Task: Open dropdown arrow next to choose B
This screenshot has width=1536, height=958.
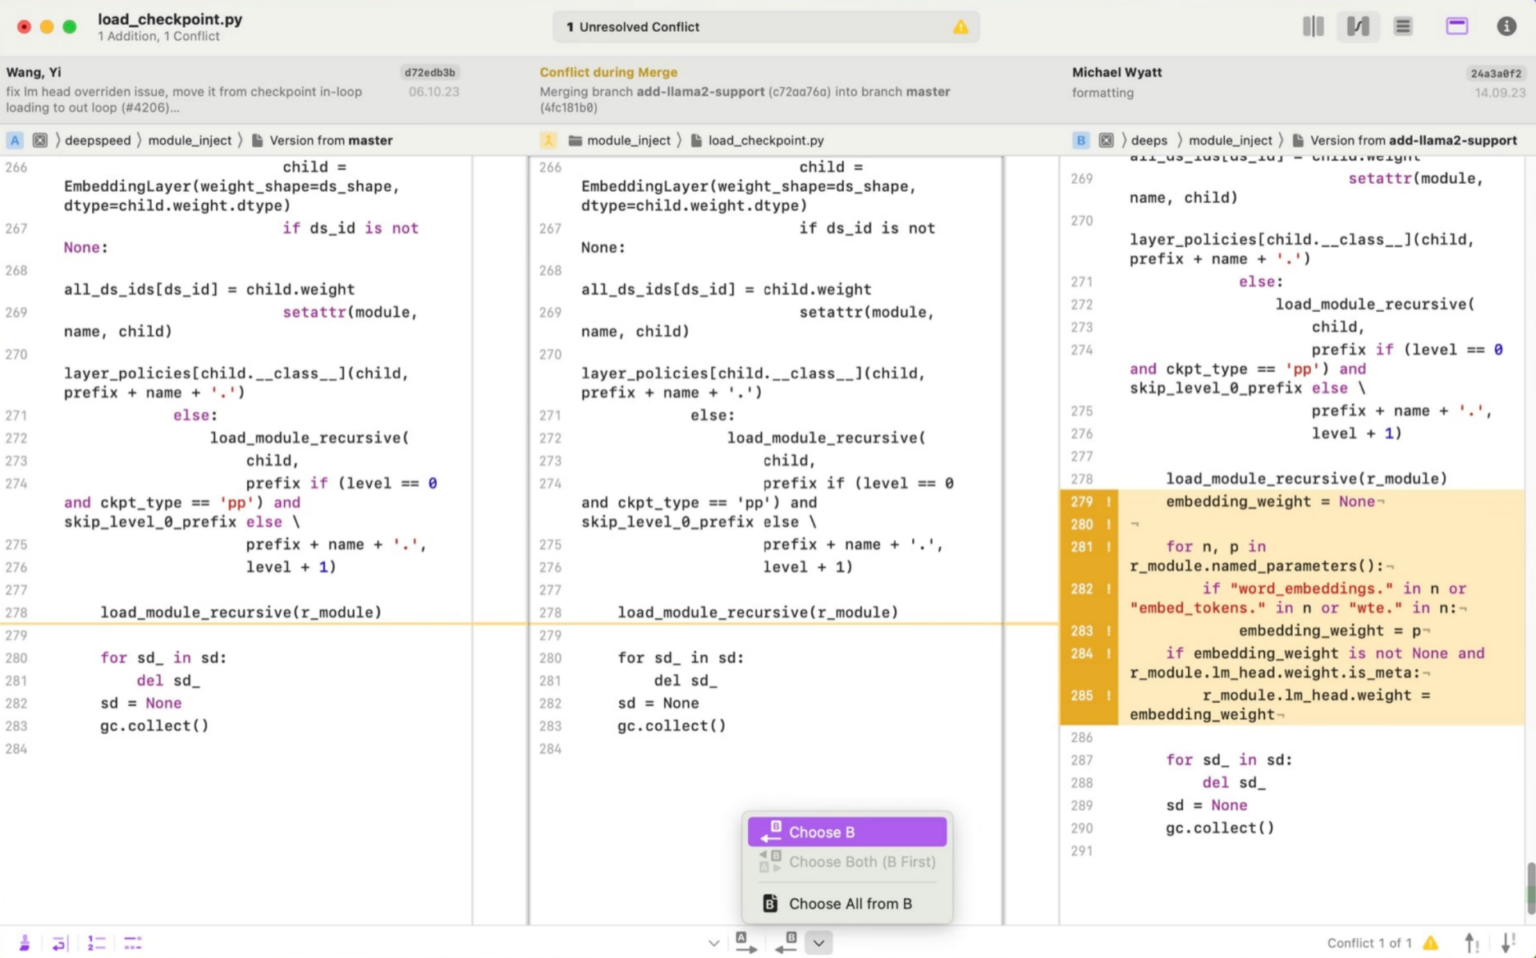Action: click(x=818, y=943)
